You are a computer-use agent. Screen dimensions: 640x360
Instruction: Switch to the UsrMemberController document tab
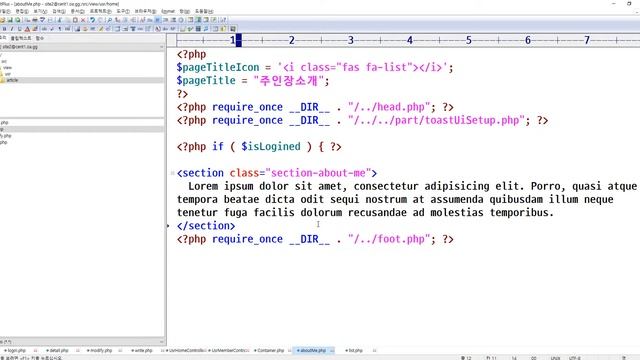tap(229, 351)
